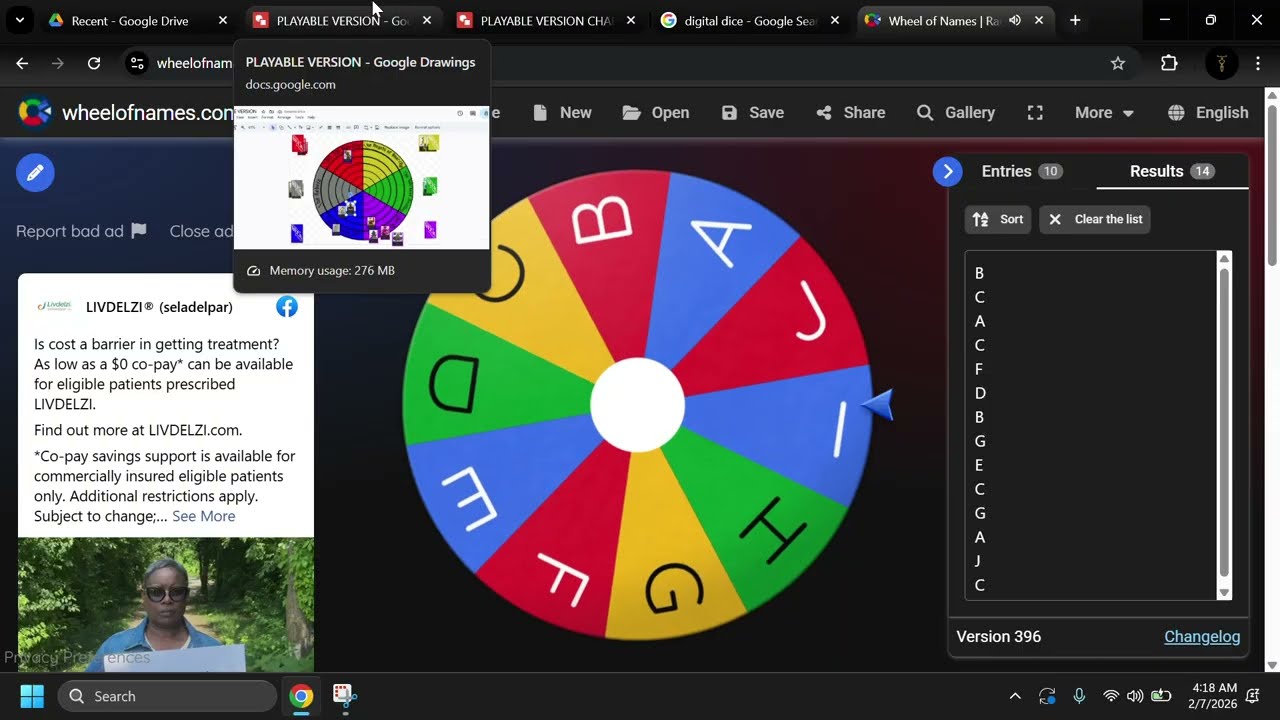Click the Version 396 label
Image resolution: width=1280 pixels, height=720 pixels.
pos(998,636)
